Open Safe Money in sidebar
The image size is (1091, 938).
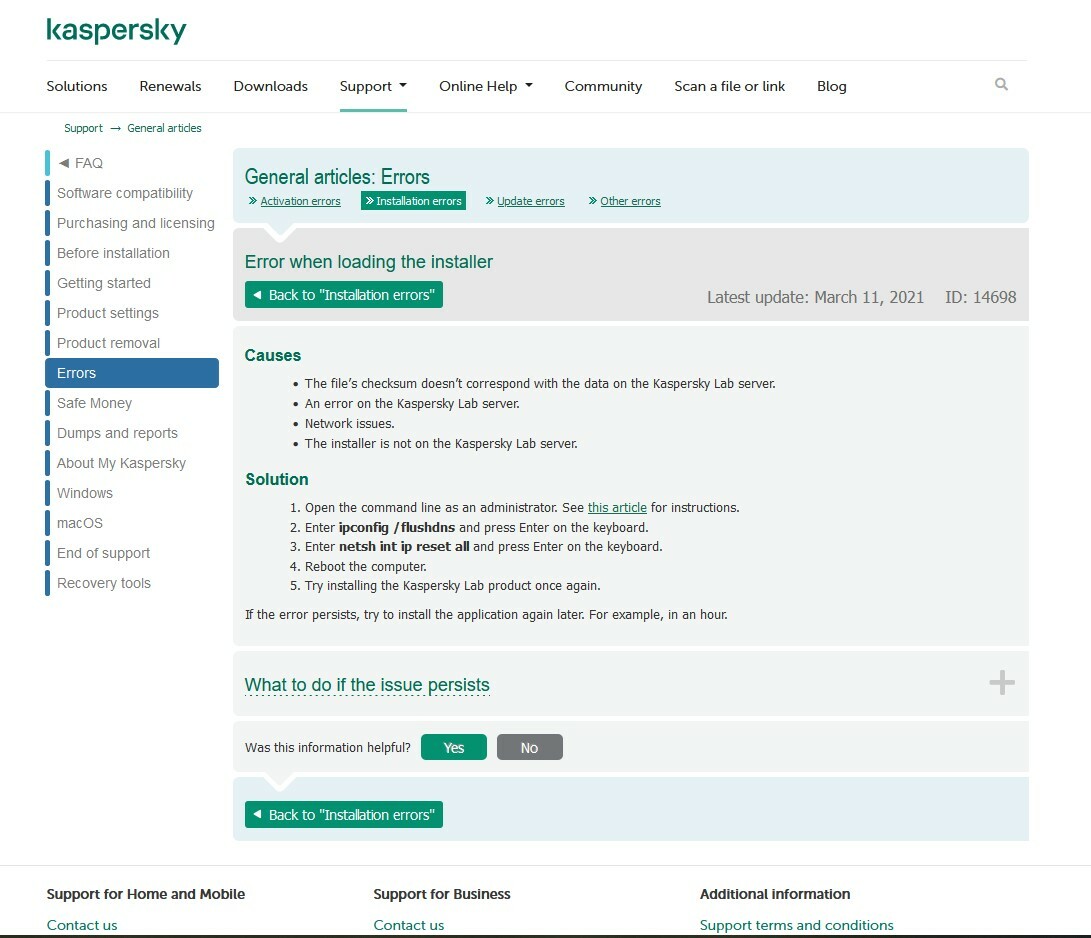coord(94,403)
